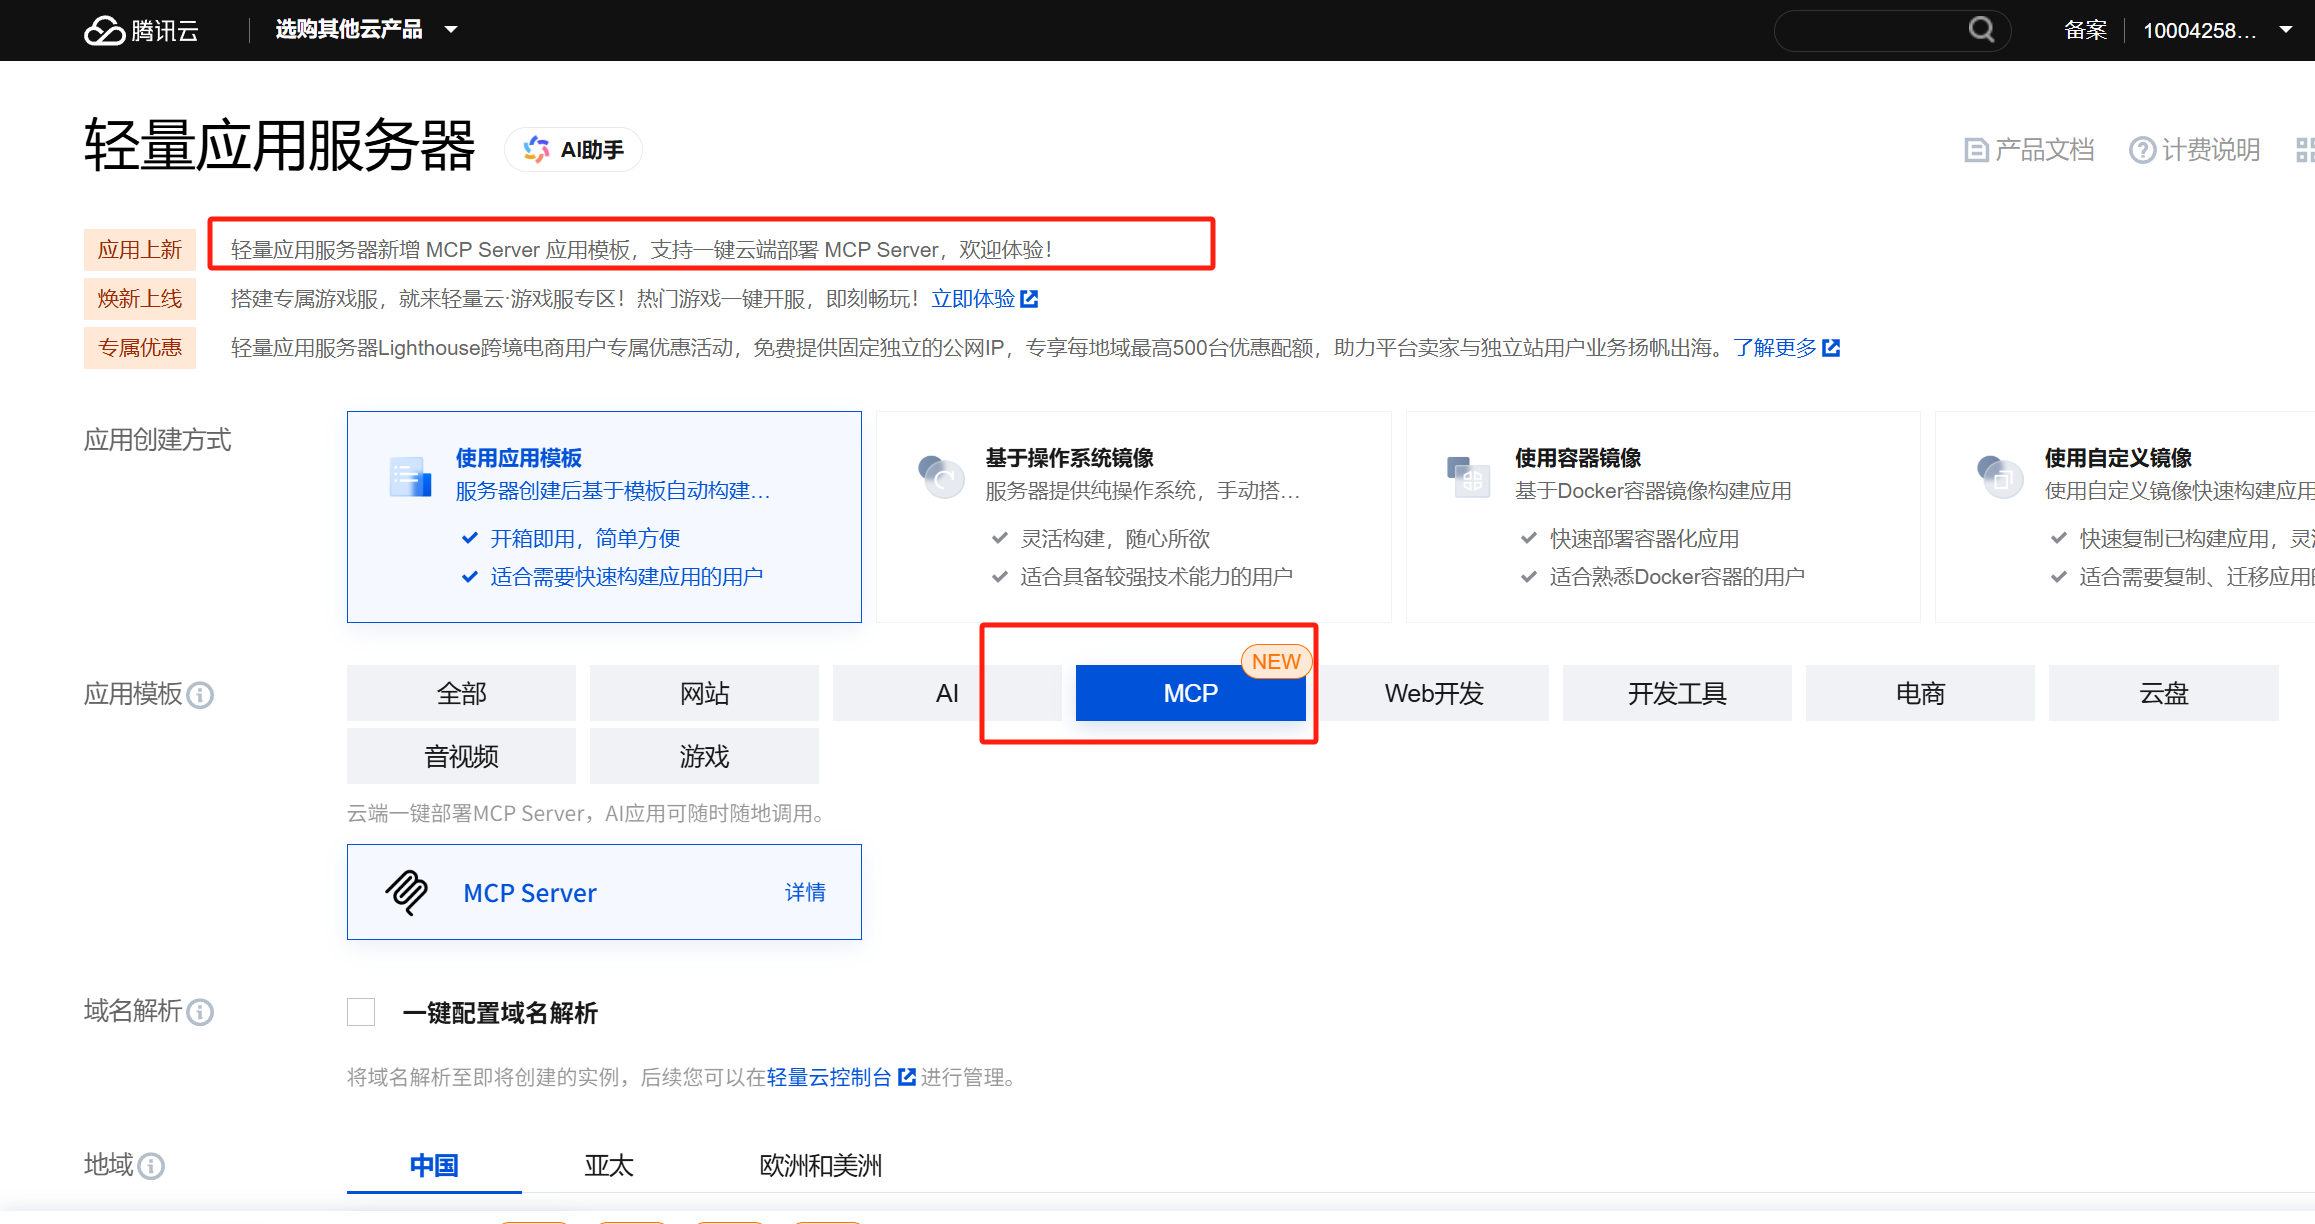Click the grid icon at top right

(2305, 150)
